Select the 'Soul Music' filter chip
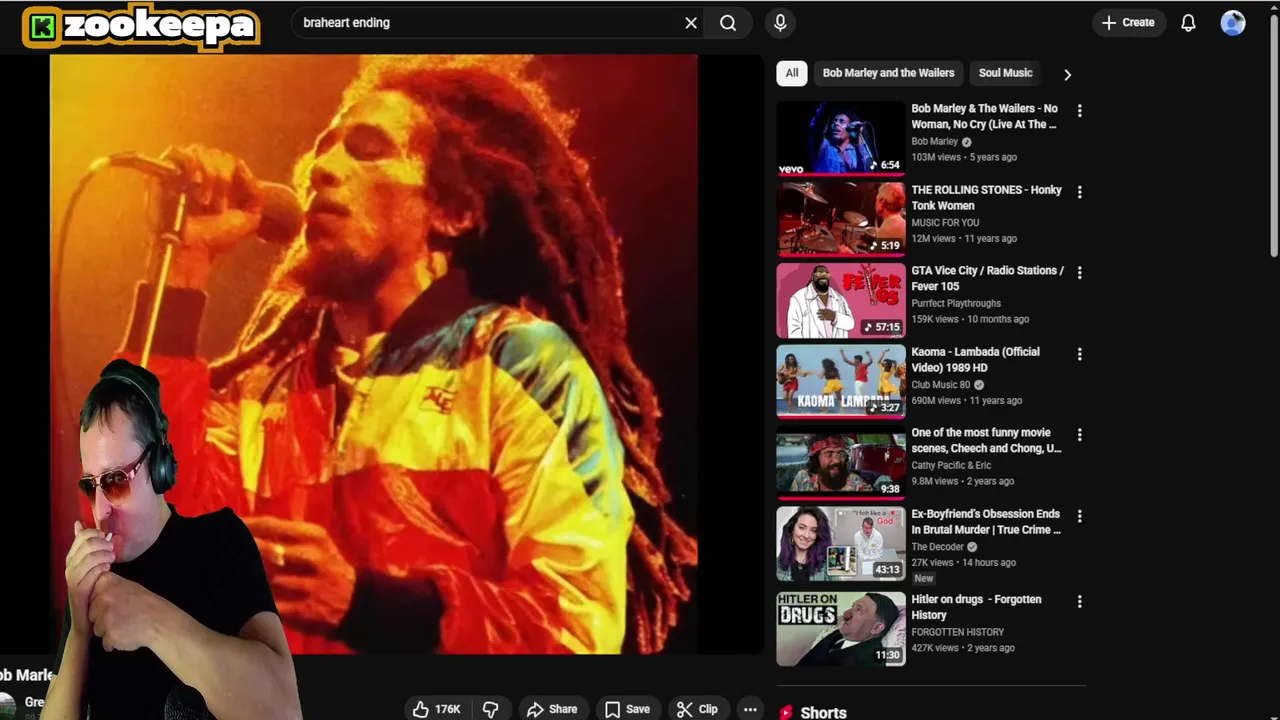Viewport: 1280px width, 720px height. point(1005,73)
